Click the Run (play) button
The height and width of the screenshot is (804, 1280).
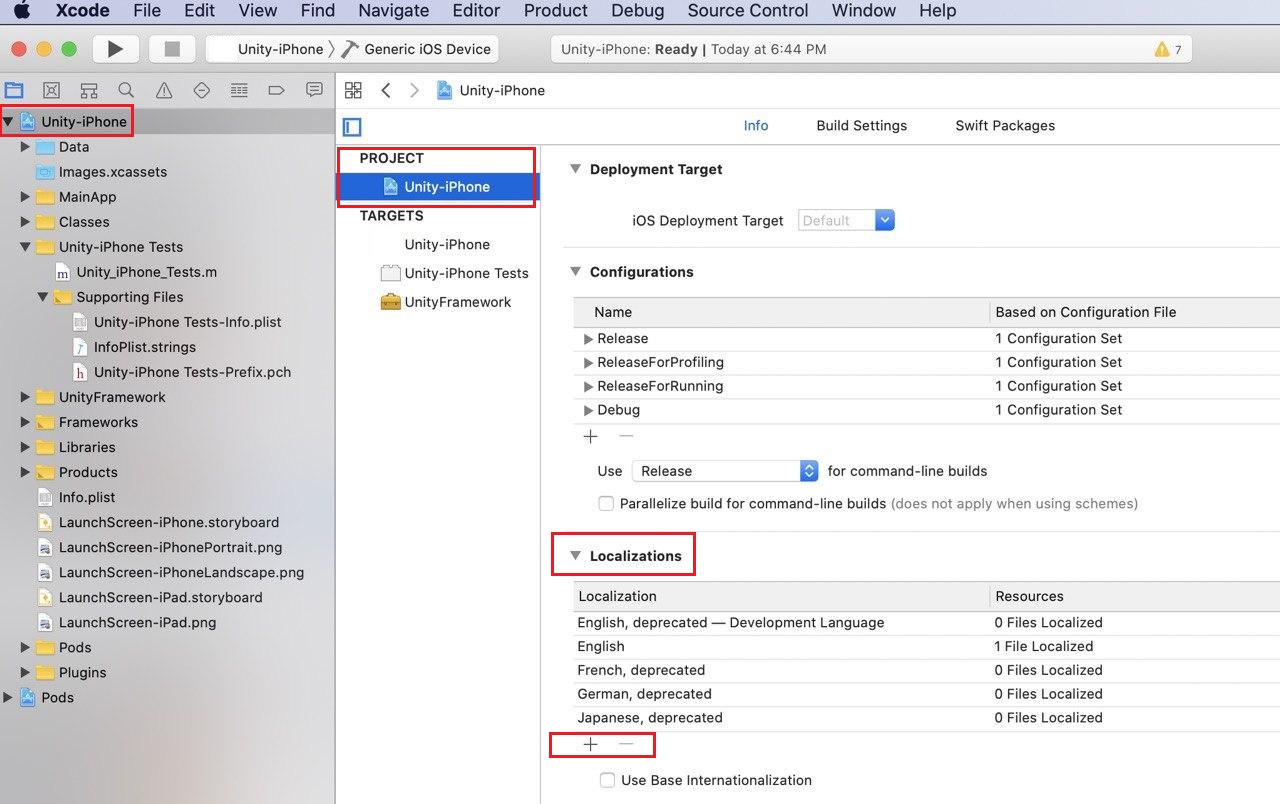115,49
